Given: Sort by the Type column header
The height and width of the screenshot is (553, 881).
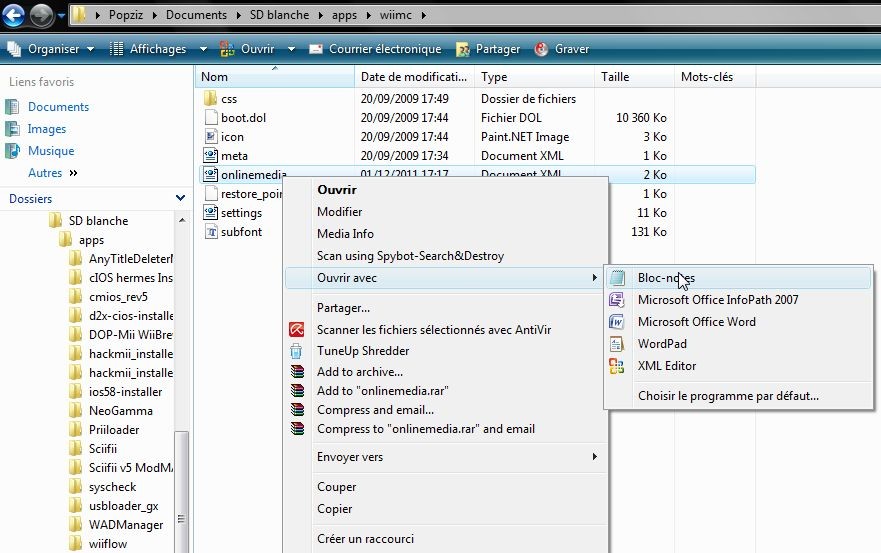Looking at the screenshot, I should (x=534, y=77).
